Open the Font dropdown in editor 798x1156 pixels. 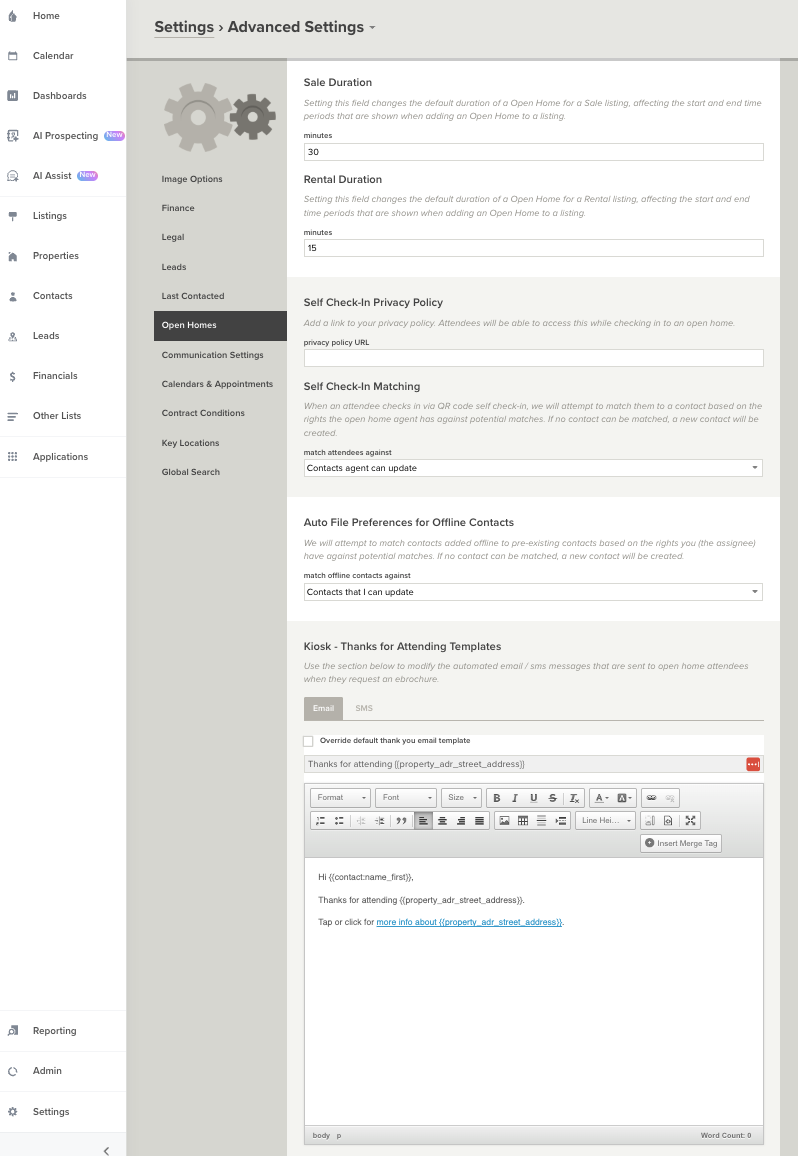(406, 798)
